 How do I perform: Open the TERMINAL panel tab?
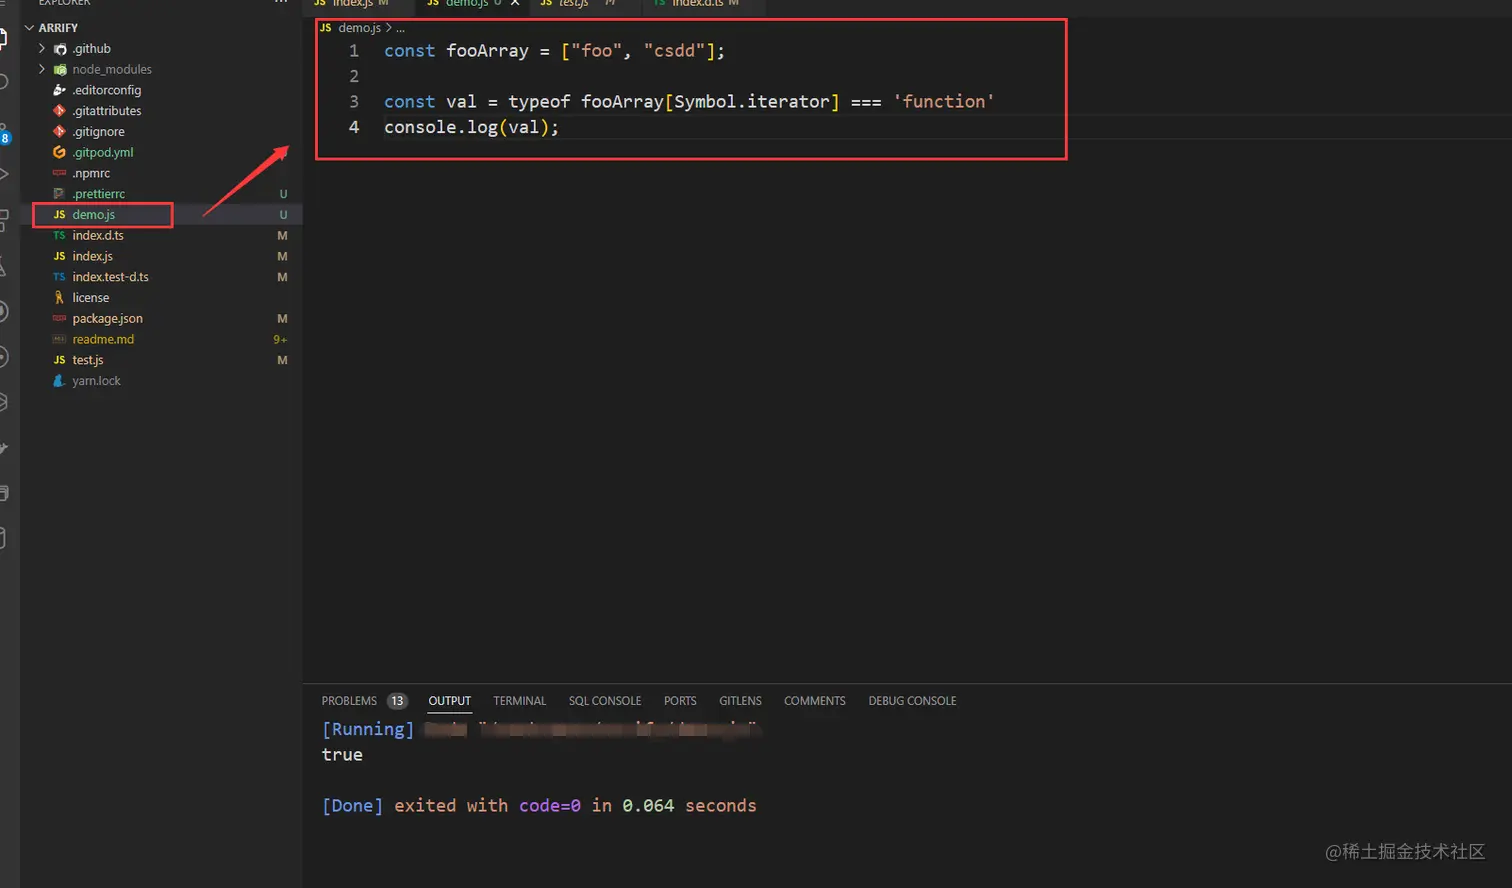tap(520, 701)
